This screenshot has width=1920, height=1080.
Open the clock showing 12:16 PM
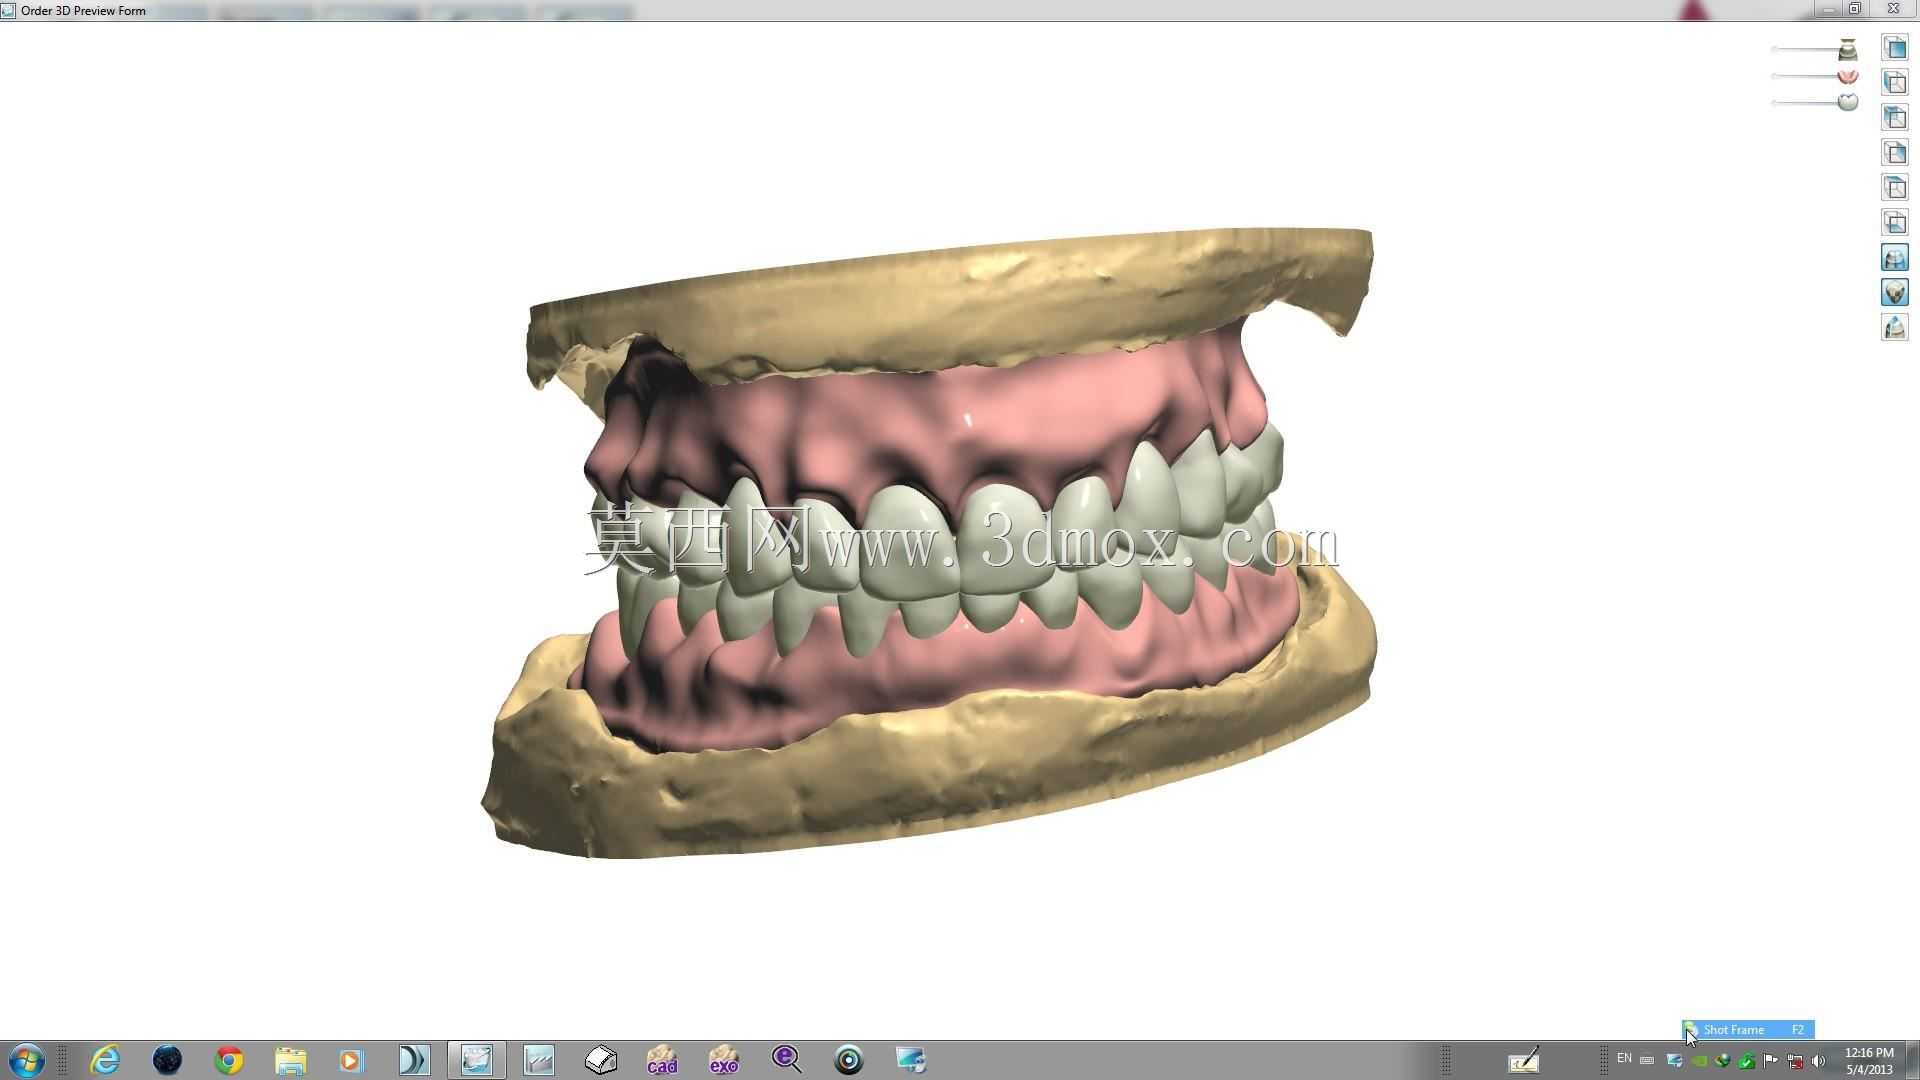pos(1869,1061)
